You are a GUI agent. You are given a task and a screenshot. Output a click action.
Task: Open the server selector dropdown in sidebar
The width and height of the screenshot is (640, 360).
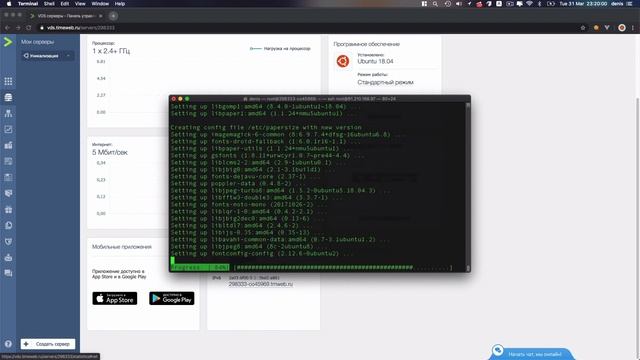tap(48, 56)
